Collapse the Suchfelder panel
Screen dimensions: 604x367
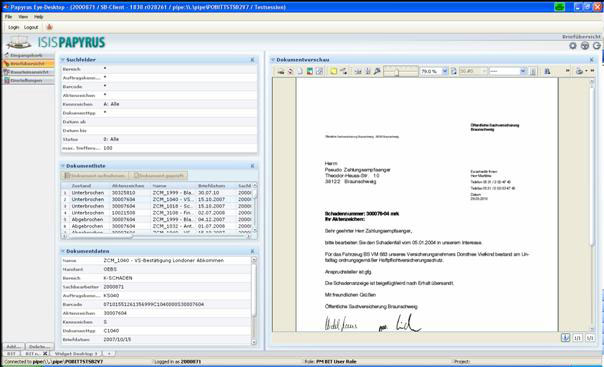point(62,60)
